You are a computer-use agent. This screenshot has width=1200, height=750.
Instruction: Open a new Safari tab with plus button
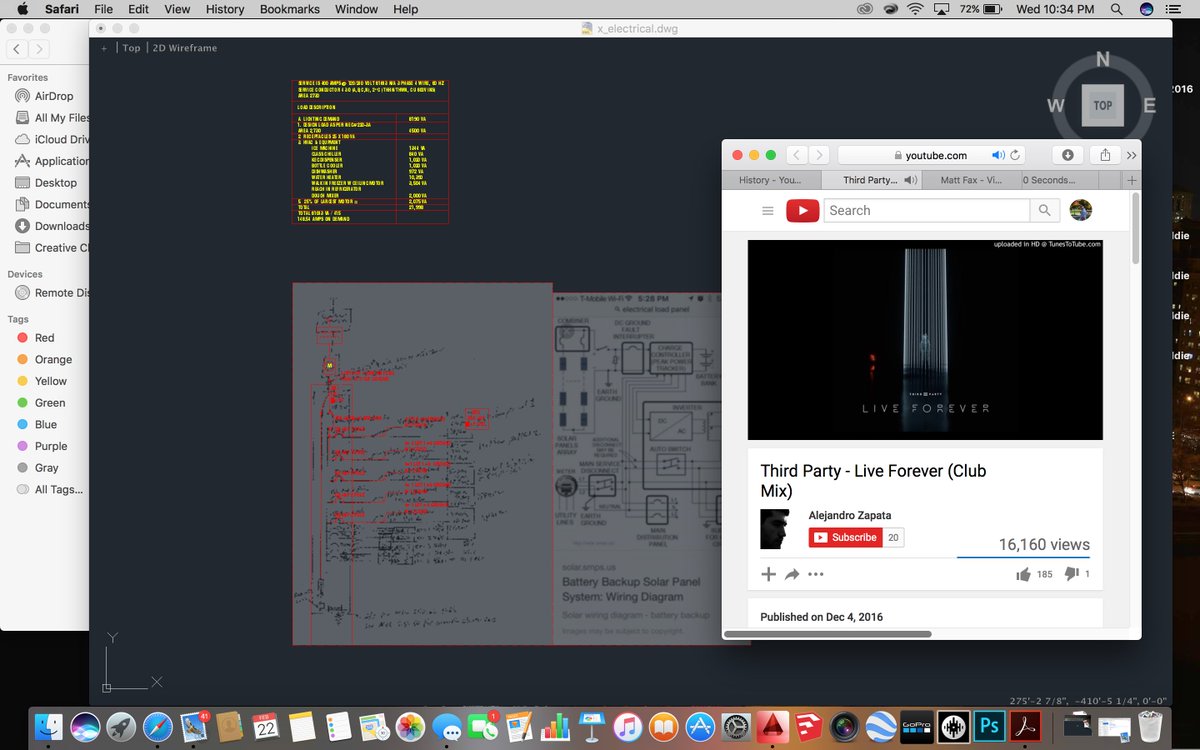click(x=1132, y=180)
